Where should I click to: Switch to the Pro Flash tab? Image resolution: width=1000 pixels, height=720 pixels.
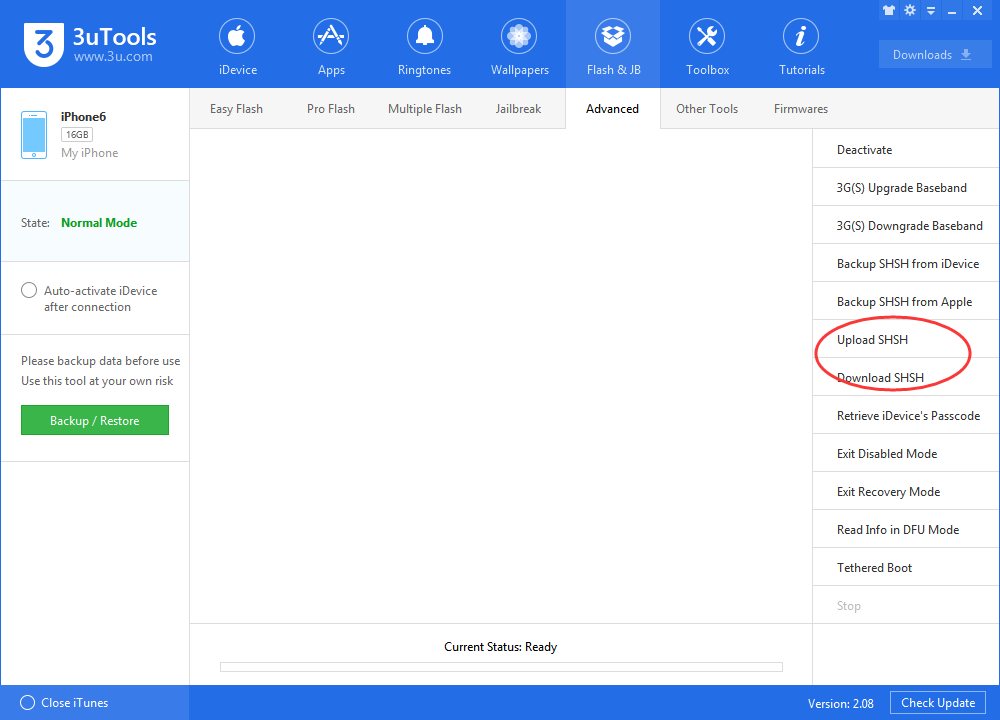coord(330,109)
